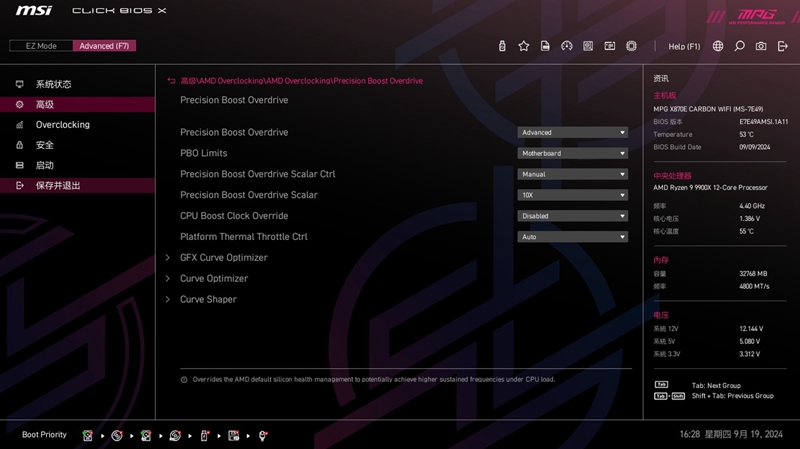Image resolution: width=800 pixels, height=449 pixels.
Task: Click the performance gauge icon
Action: (566, 46)
